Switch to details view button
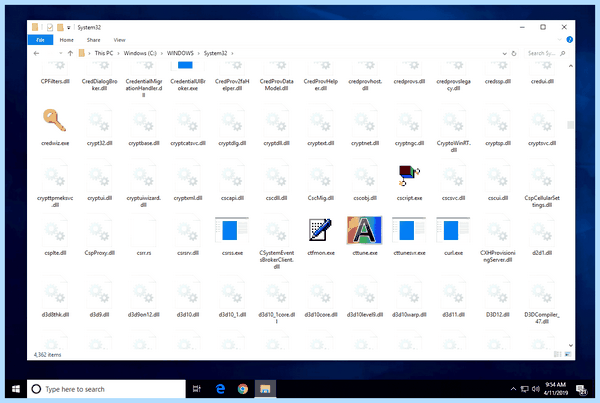Viewport: 600px width, 403px height. point(558,354)
